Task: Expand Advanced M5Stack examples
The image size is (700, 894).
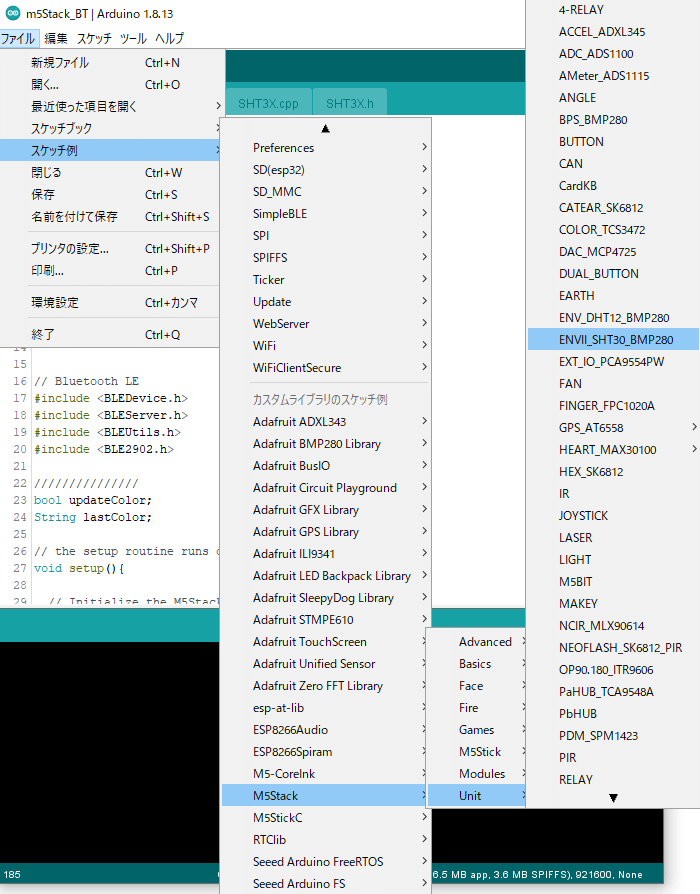Action: click(x=477, y=642)
